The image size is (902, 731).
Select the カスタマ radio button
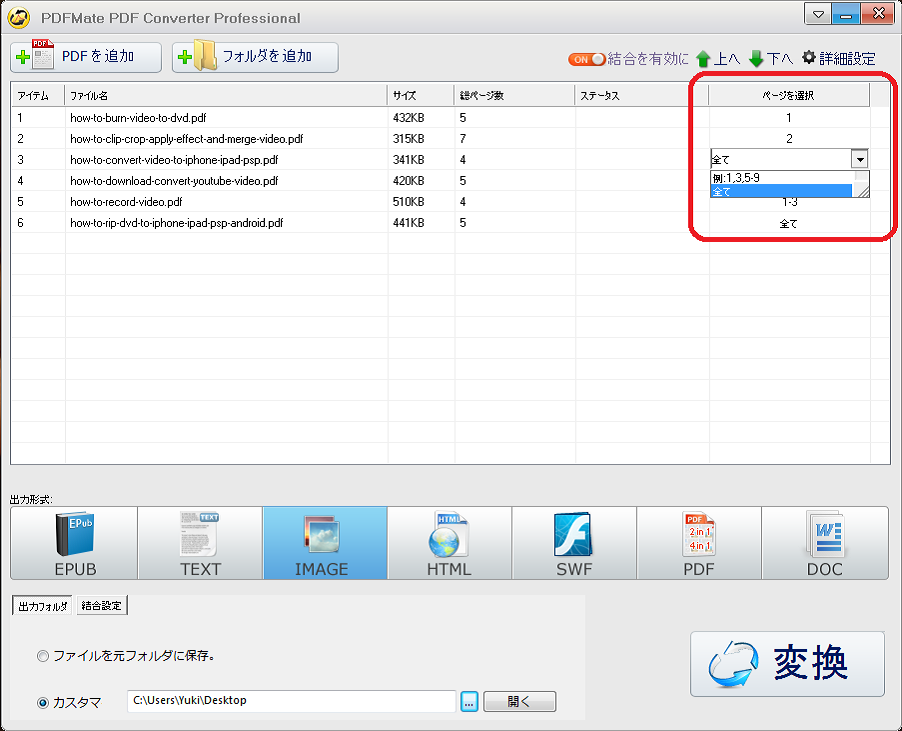point(43,703)
